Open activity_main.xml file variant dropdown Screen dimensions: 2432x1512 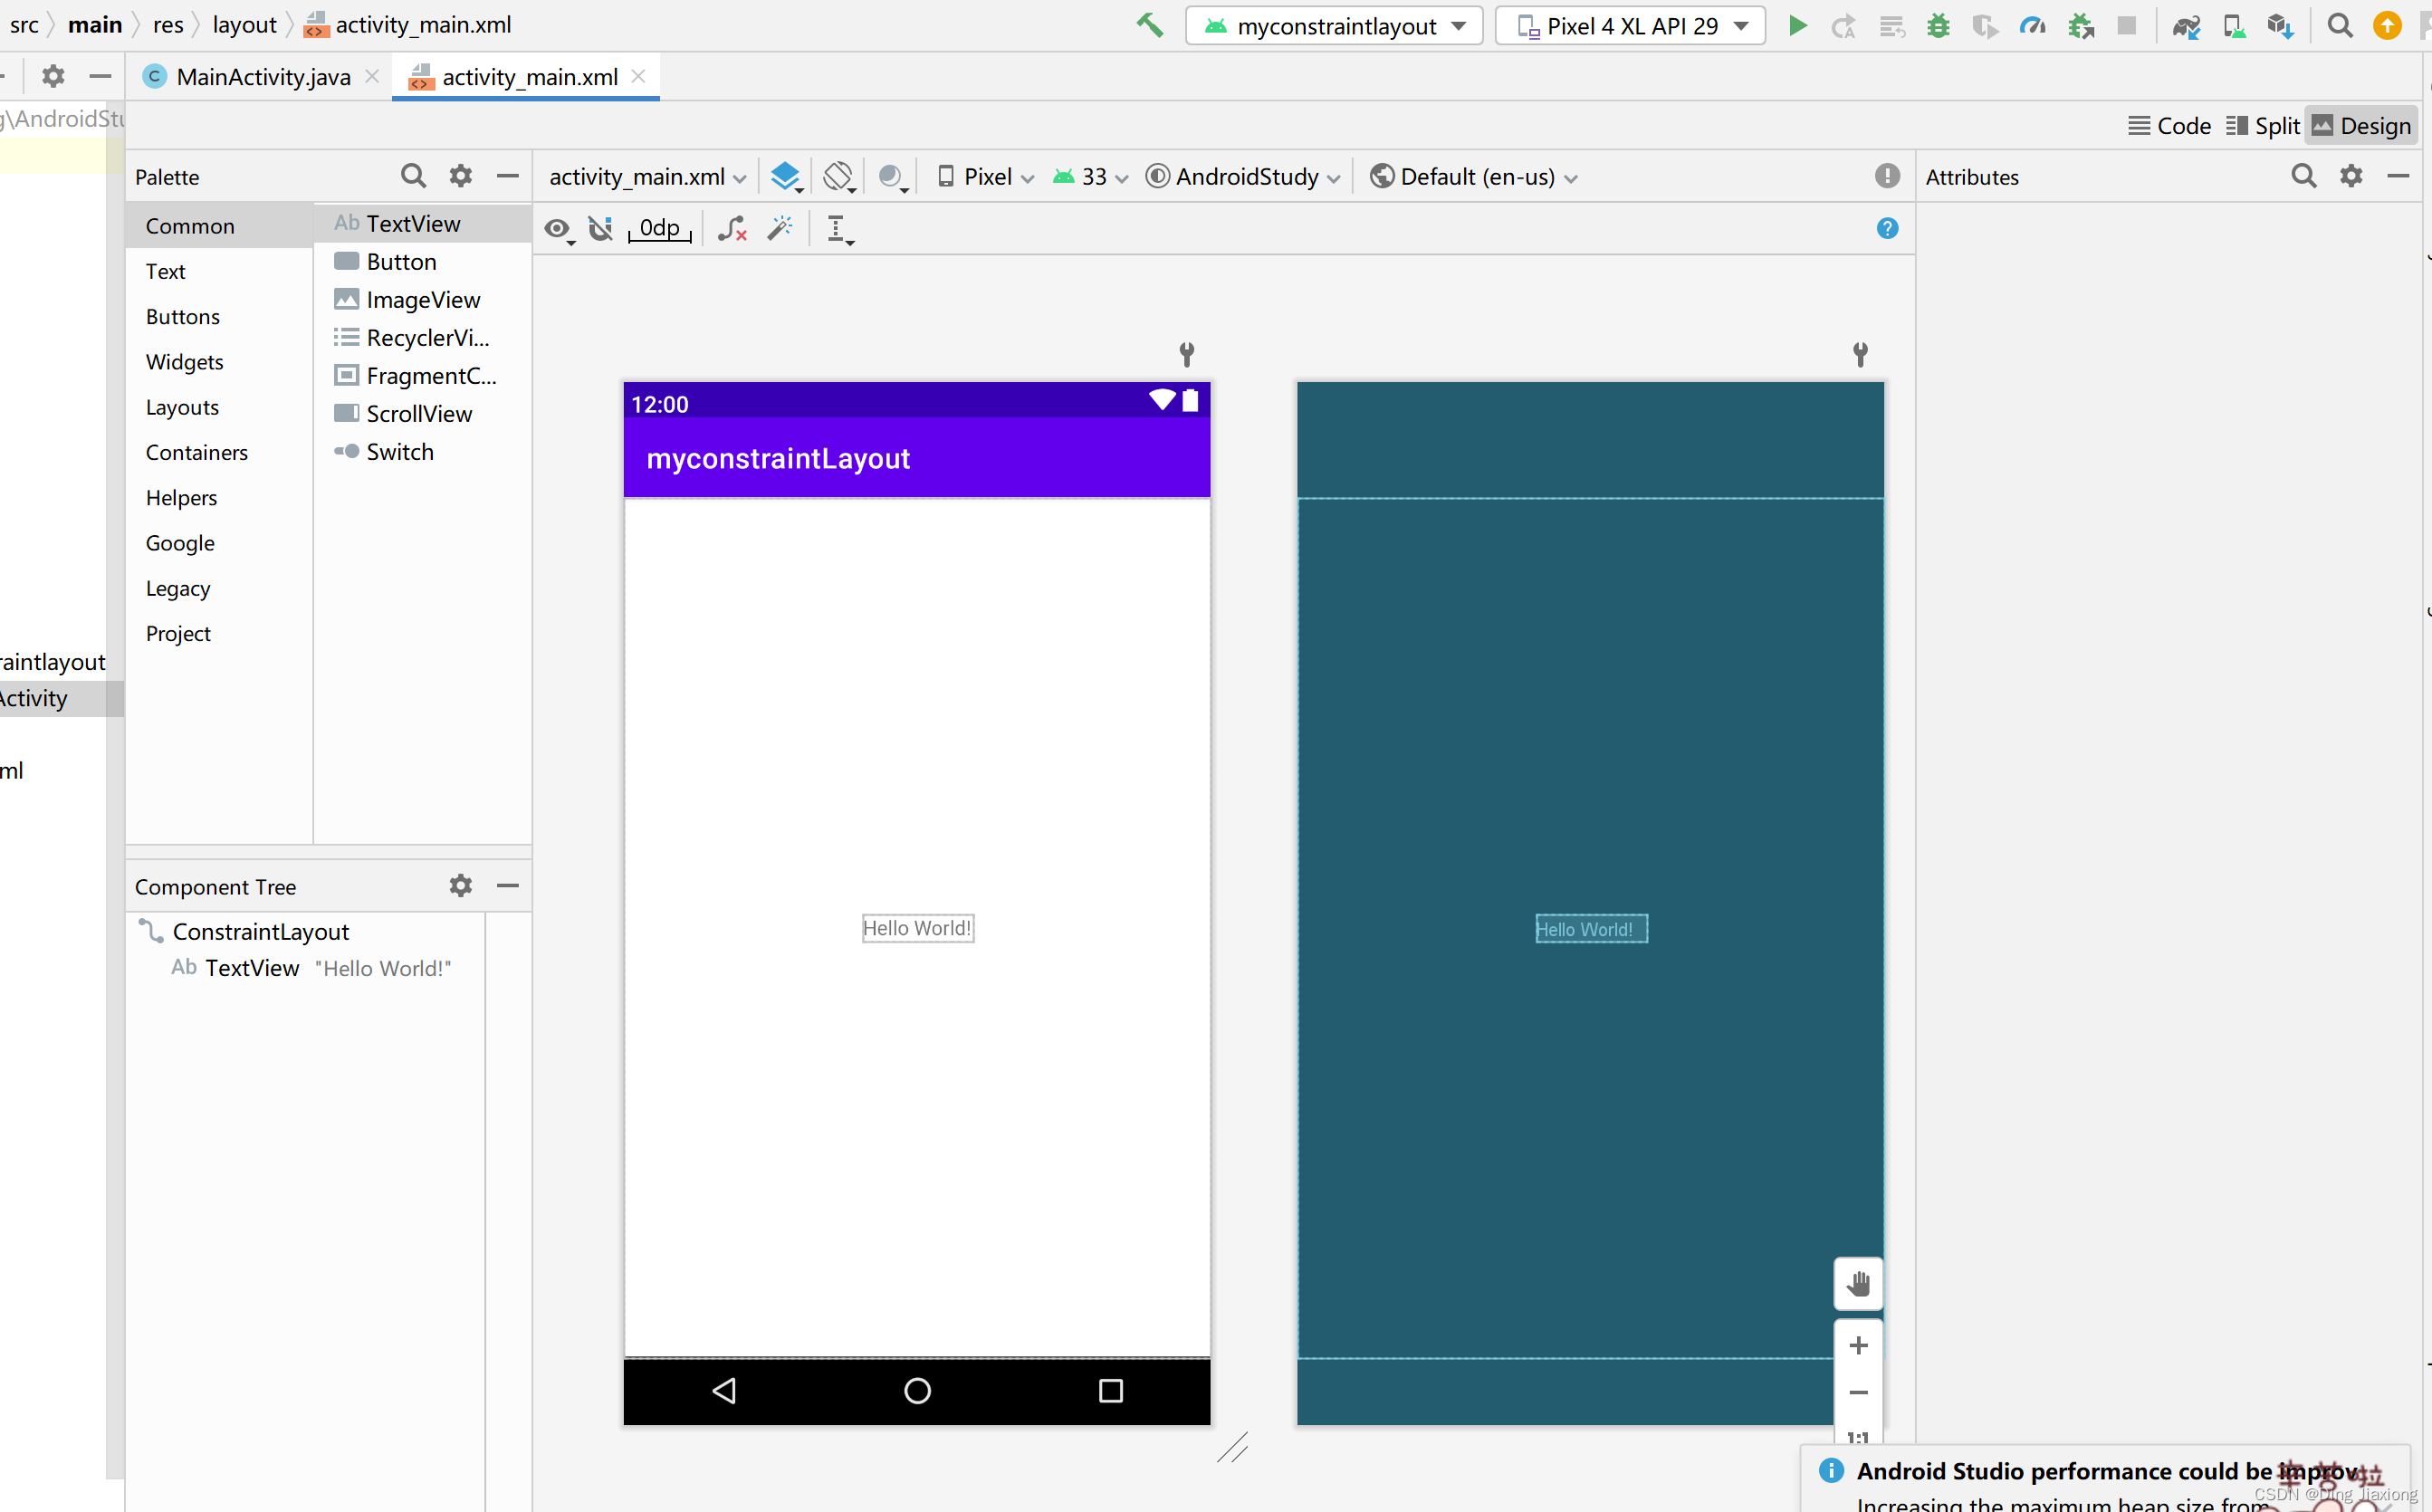coord(647,177)
